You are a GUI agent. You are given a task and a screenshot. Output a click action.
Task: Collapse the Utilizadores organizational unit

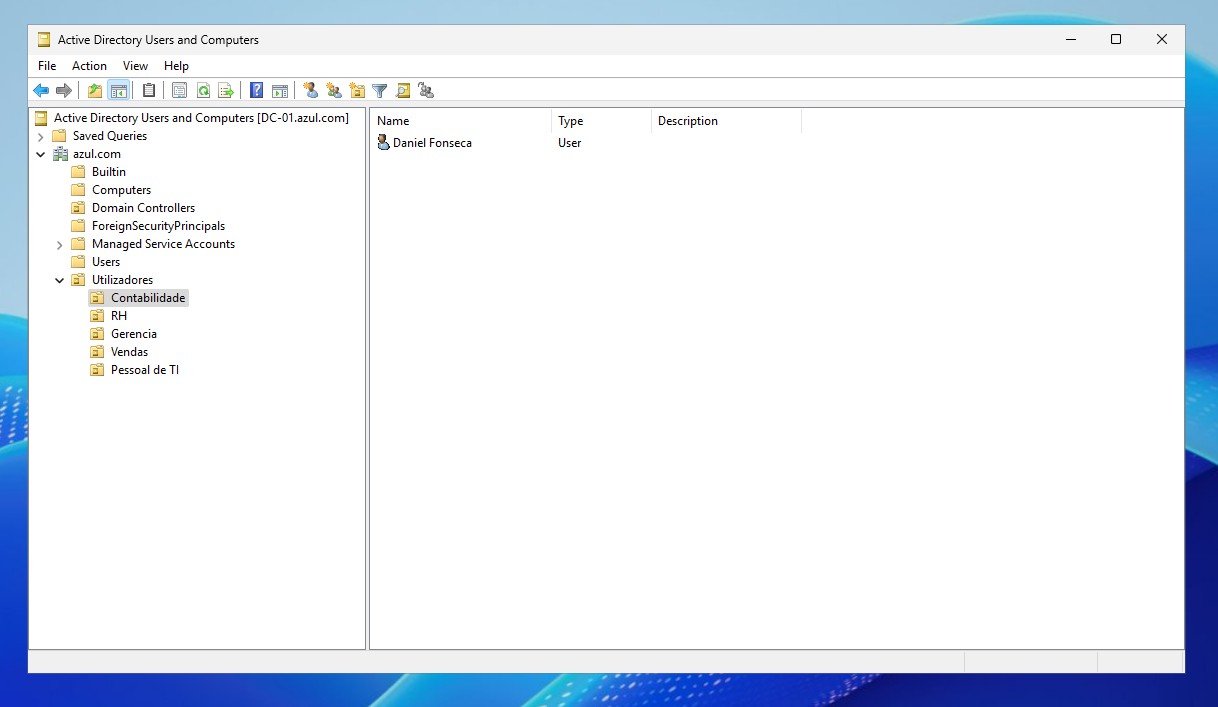60,281
